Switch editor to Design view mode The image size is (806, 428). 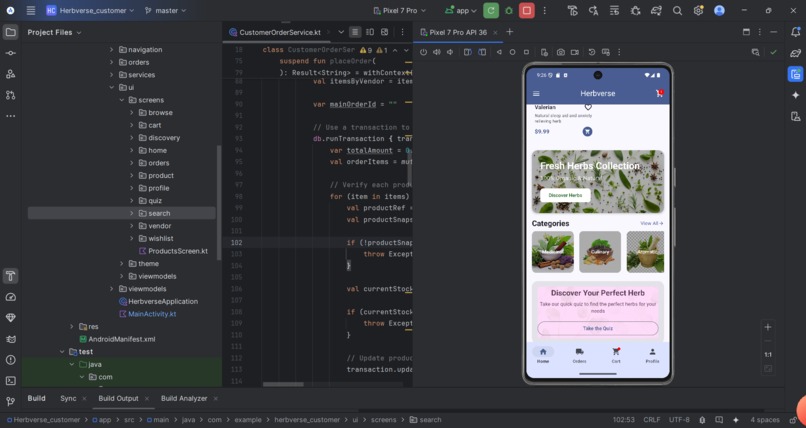[384, 32]
